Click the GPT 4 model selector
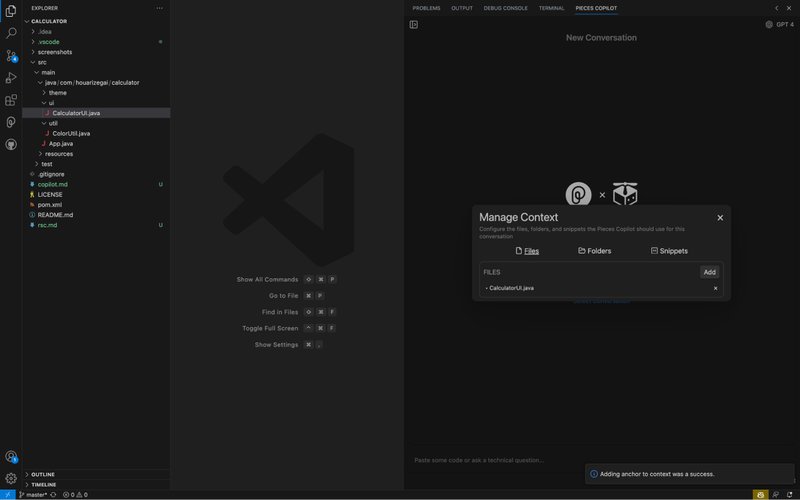This screenshot has width=800, height=500. (780, 24)
